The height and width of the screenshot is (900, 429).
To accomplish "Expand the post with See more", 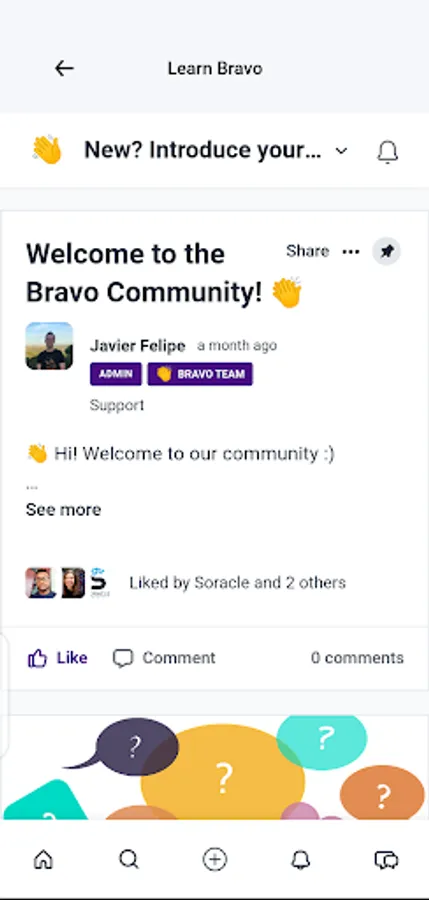I will pyautogui.click(x=63, y=510).
